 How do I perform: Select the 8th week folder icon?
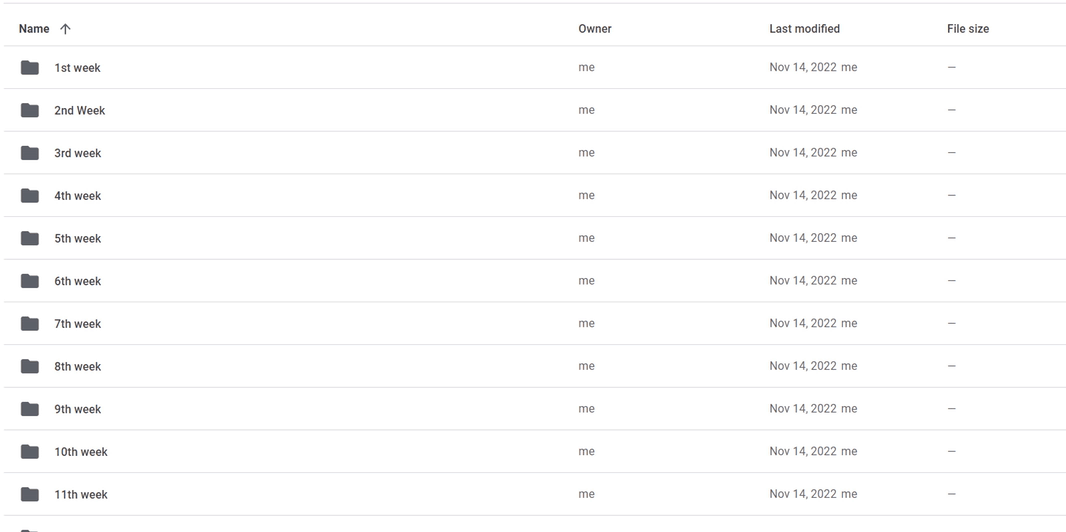click(30, 366)
